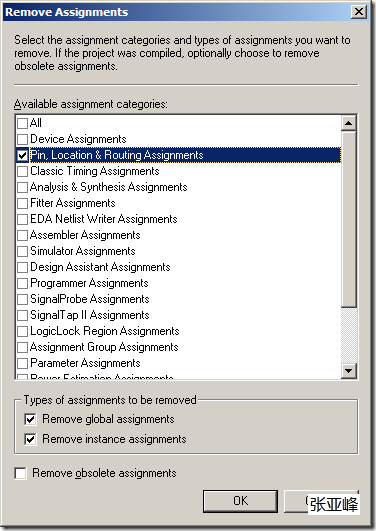Click the OK button
This screenshot has height=531, width=376.
click(241, 501)
